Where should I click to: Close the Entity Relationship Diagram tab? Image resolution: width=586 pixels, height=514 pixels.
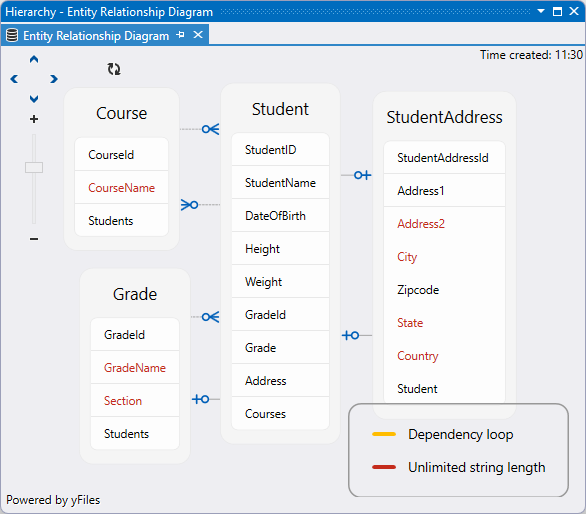198,35
